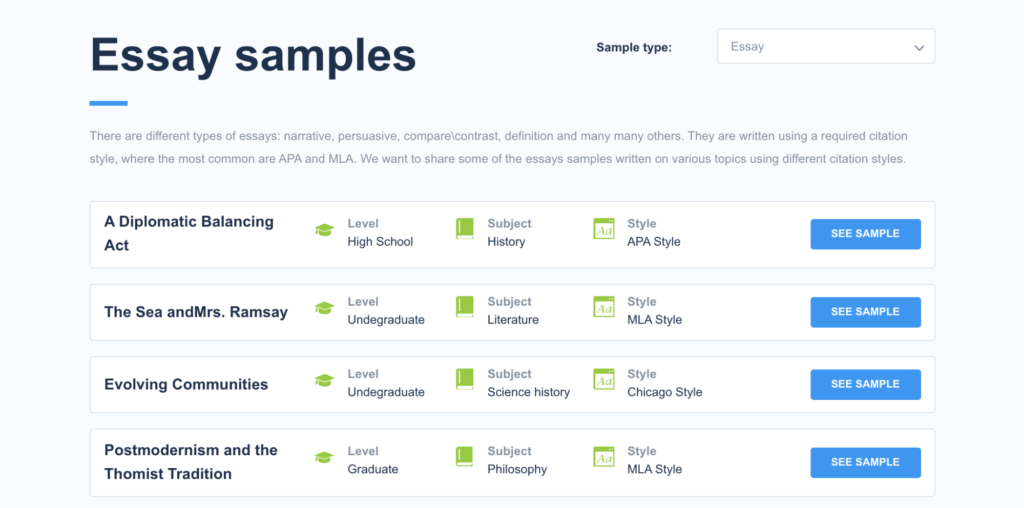Screen dimensions: 1024x508
Task: Click graduation cap icon in Diplomatic Balancing Act row
Action: click(324, 229)
